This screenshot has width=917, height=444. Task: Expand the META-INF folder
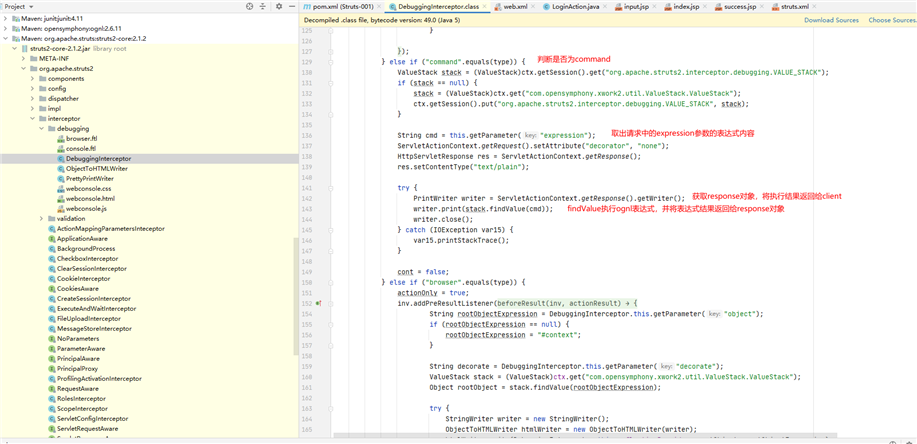coord(24,58)
